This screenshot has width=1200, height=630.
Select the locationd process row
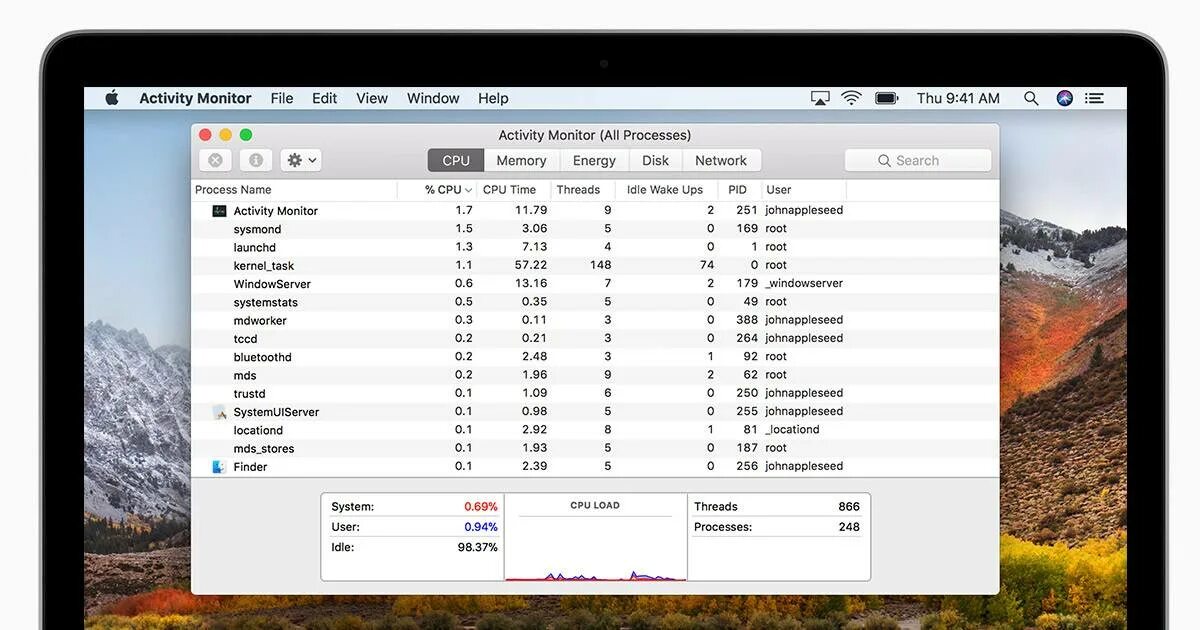[x=595, y=430]
